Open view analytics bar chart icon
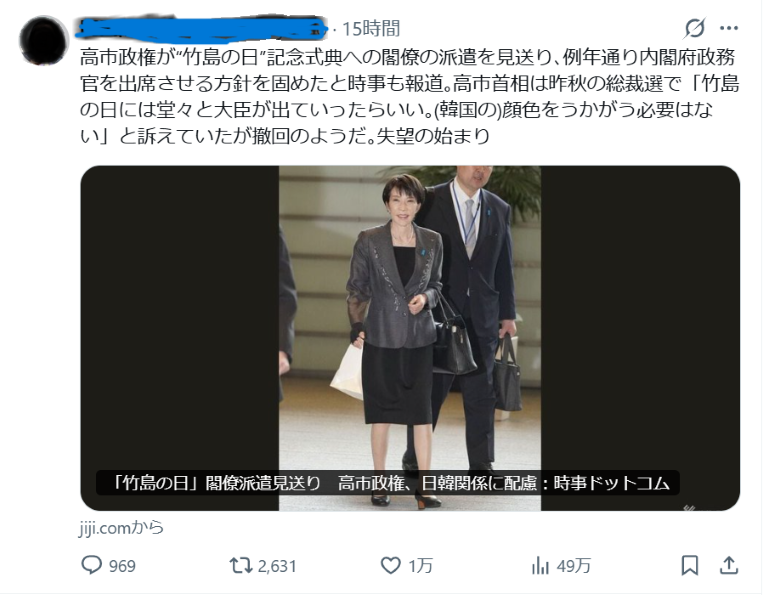The width and height of the screenshot is (781, 595). tap(540, 566)
